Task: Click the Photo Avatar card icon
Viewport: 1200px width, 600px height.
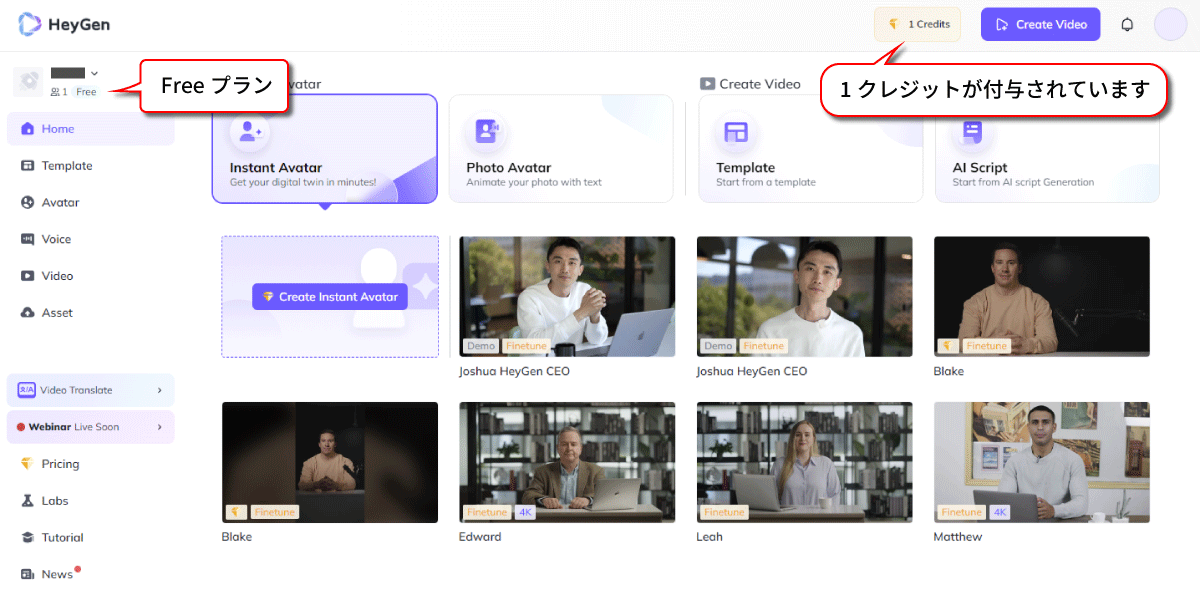Action: [x=487, y=132]
